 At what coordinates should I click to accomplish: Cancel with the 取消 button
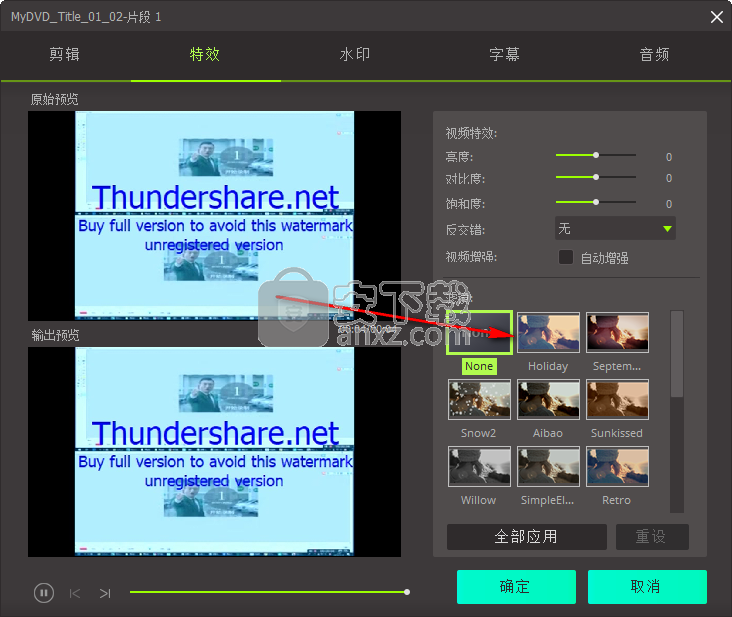point(647,587)
